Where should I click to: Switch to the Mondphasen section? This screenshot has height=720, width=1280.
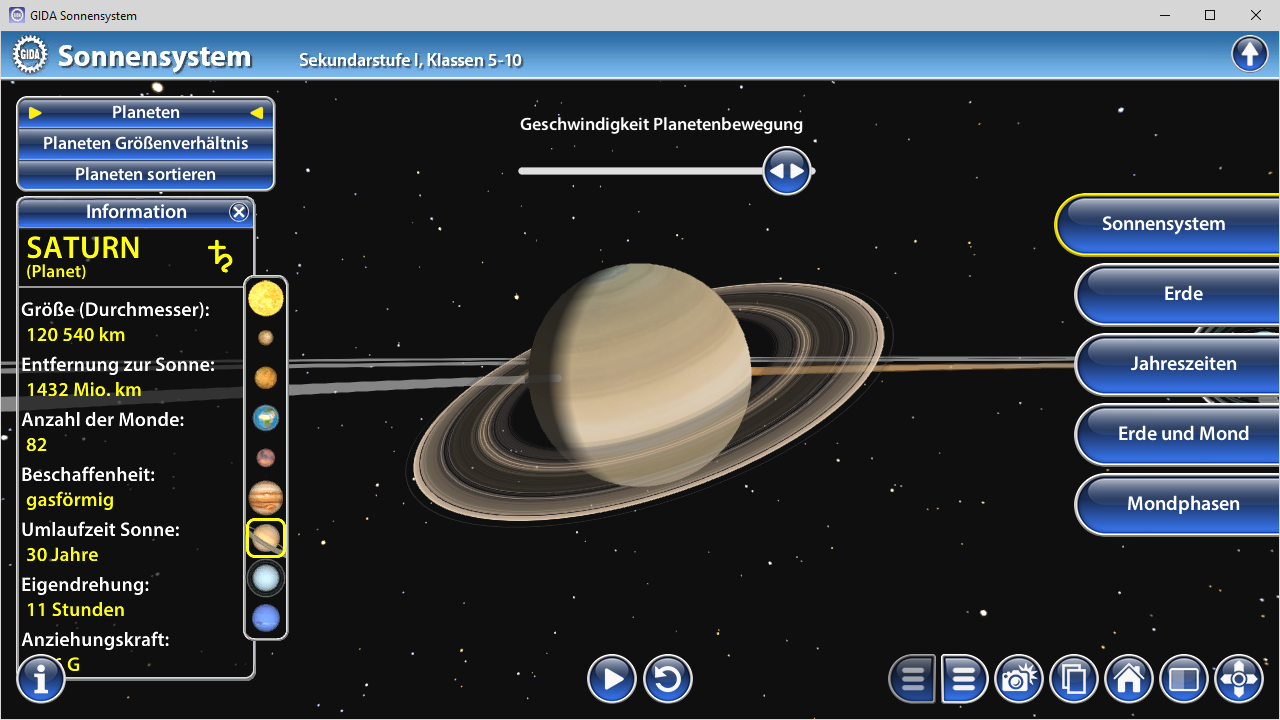click(1182, 504)
